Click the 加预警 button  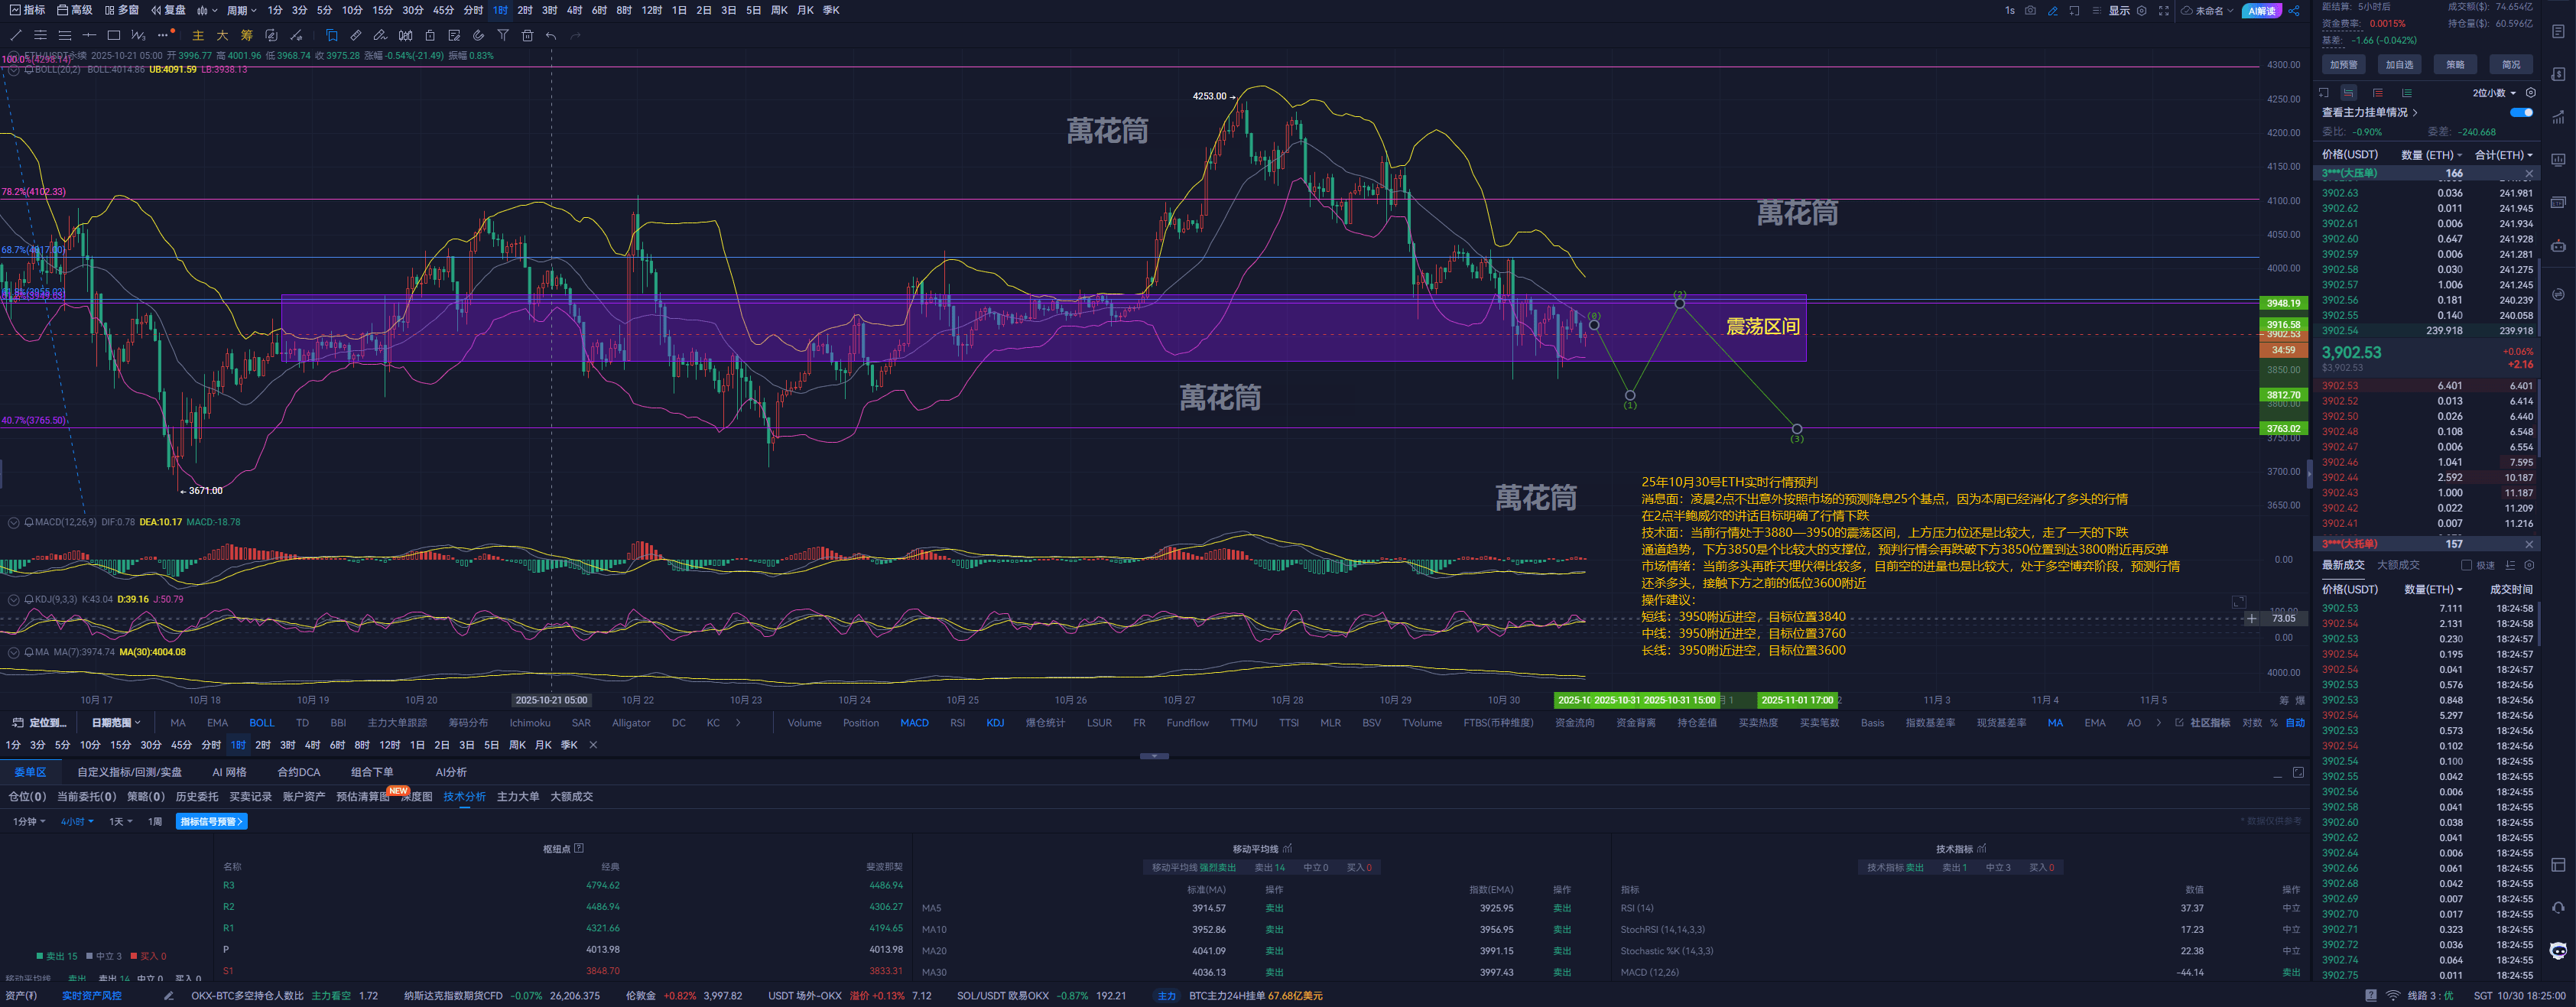pos(2343,64)
